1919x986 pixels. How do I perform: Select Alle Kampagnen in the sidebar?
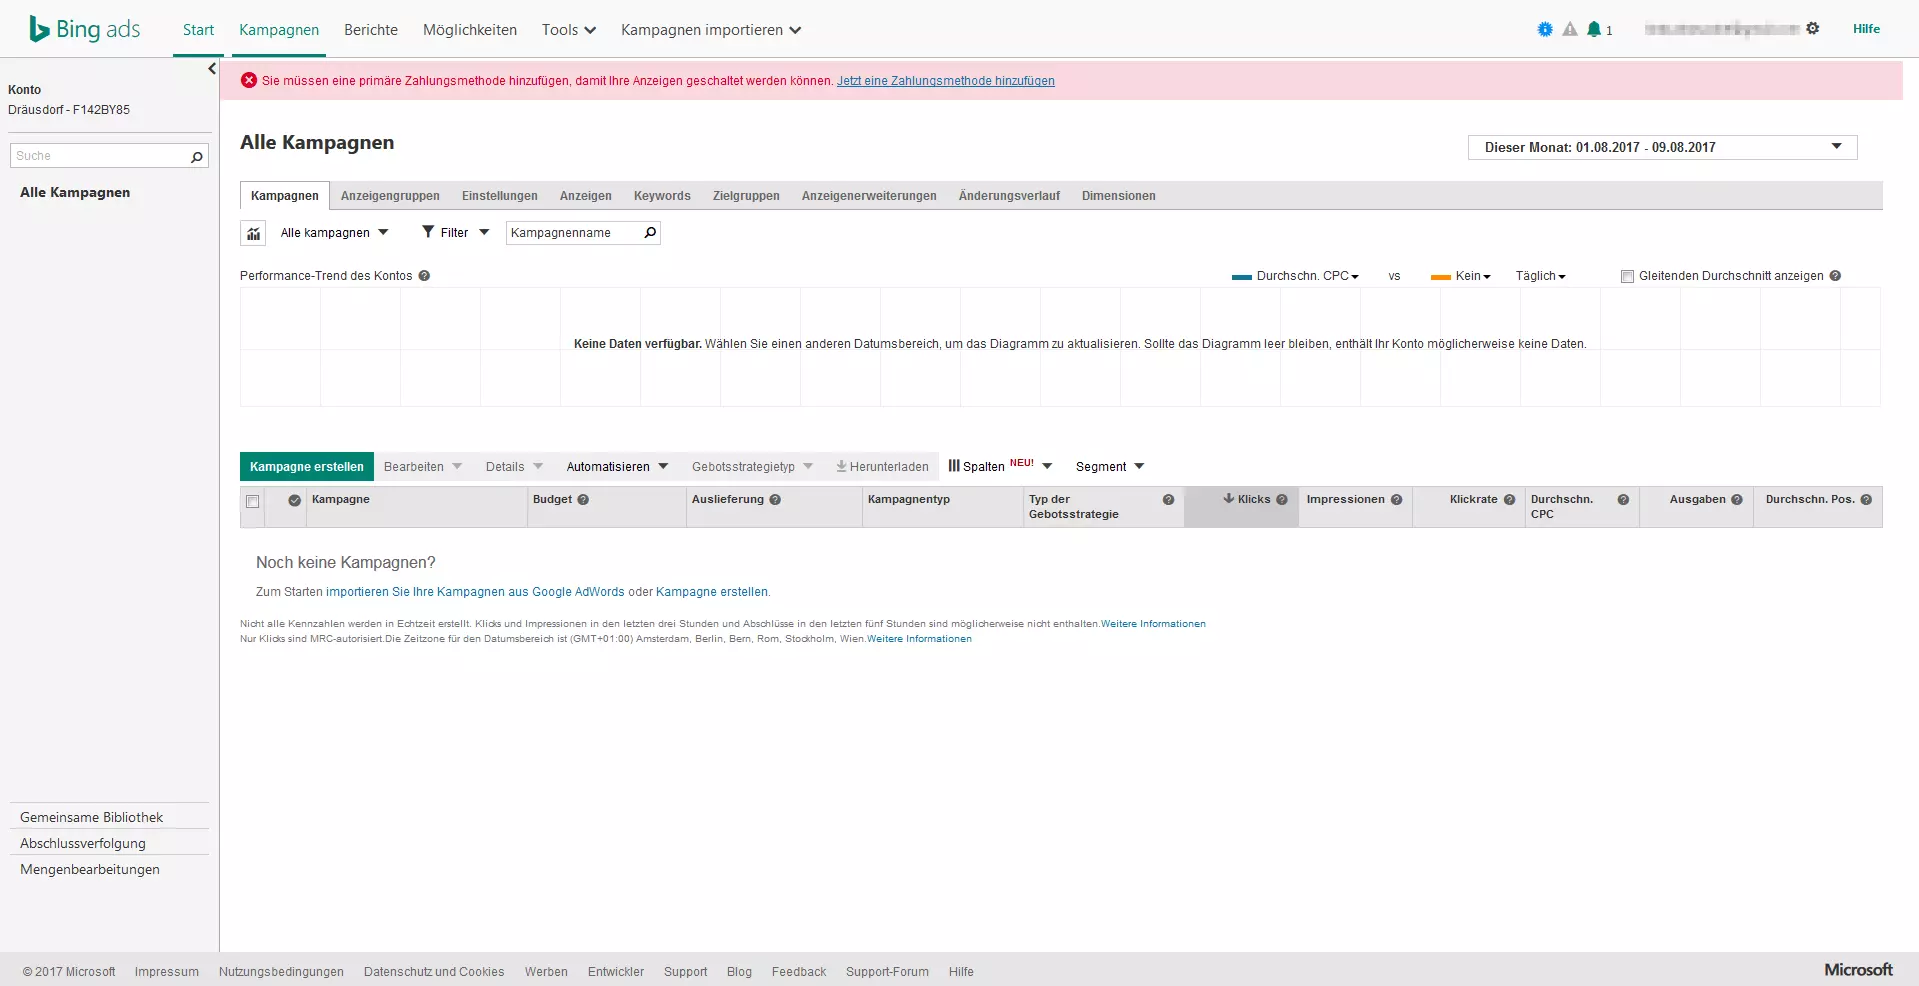coord(75,192)
